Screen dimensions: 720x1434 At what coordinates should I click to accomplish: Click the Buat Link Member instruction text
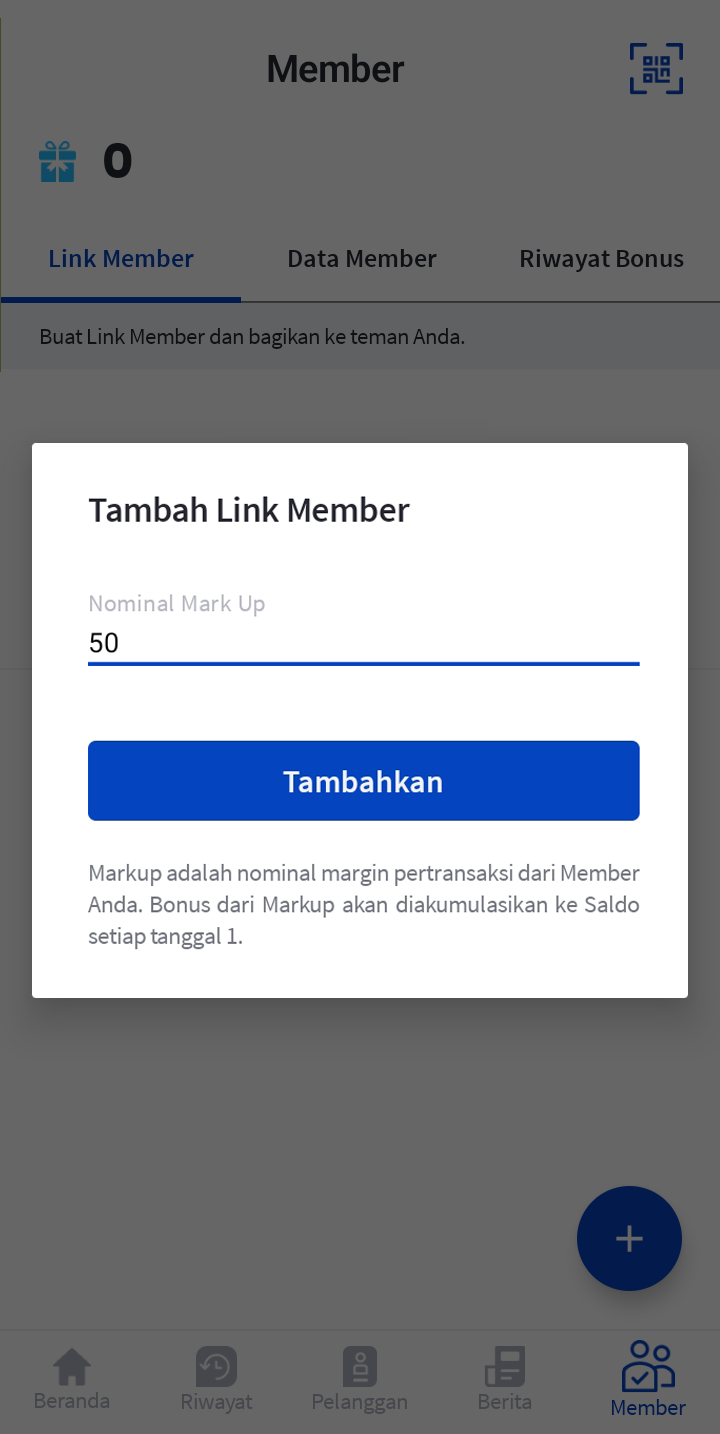point(252,337)
